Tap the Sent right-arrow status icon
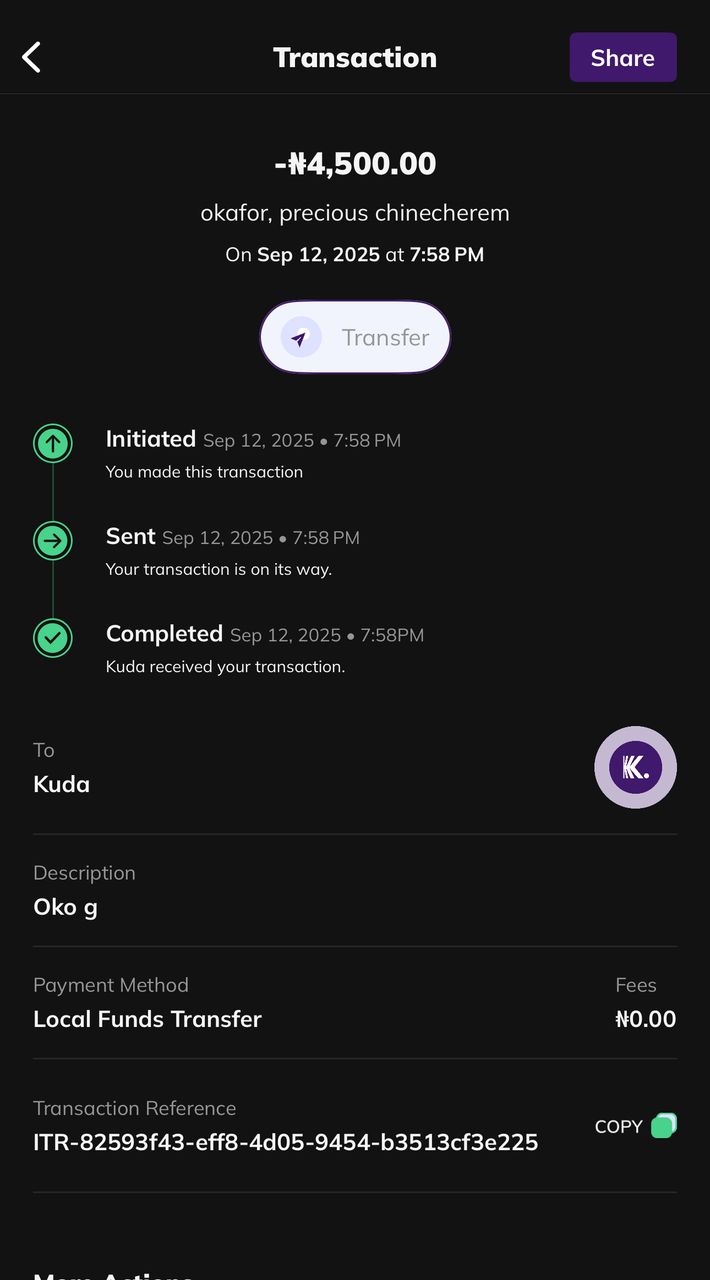This screenshot has width=710, height=1280. pos(53,541)
